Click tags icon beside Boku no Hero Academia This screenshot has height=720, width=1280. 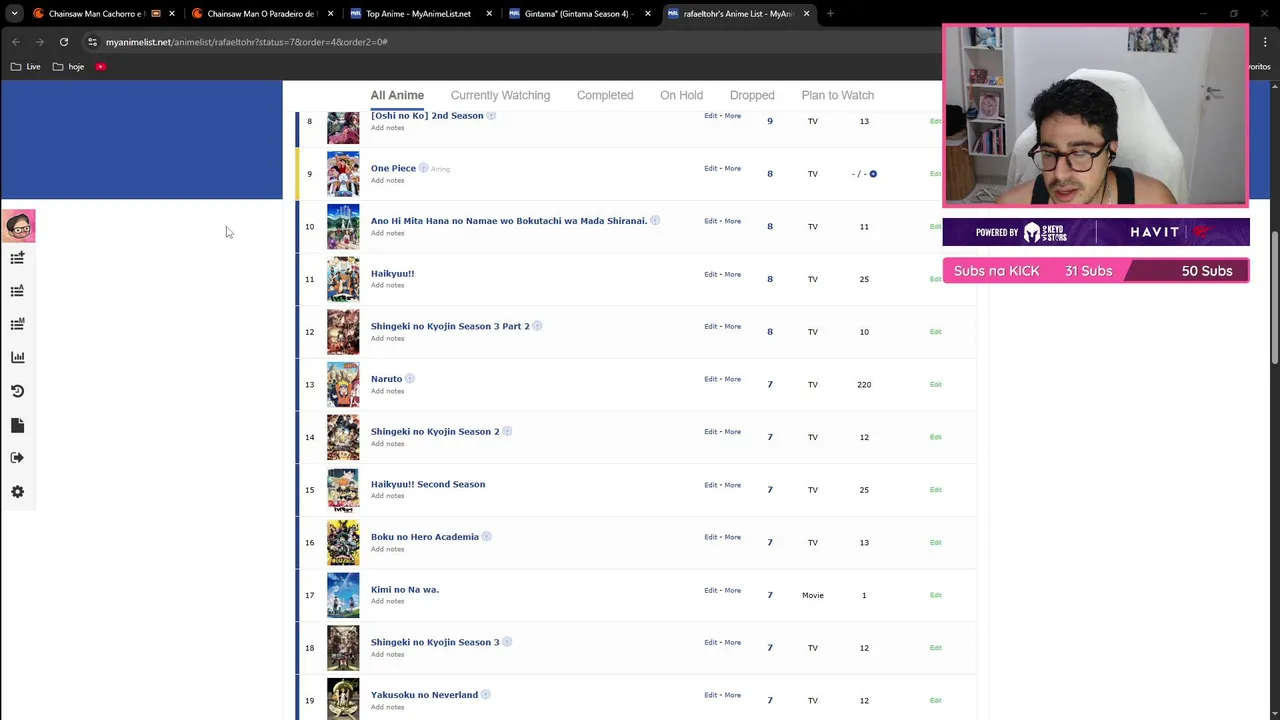pyautogui.click(x=486, y=537)
